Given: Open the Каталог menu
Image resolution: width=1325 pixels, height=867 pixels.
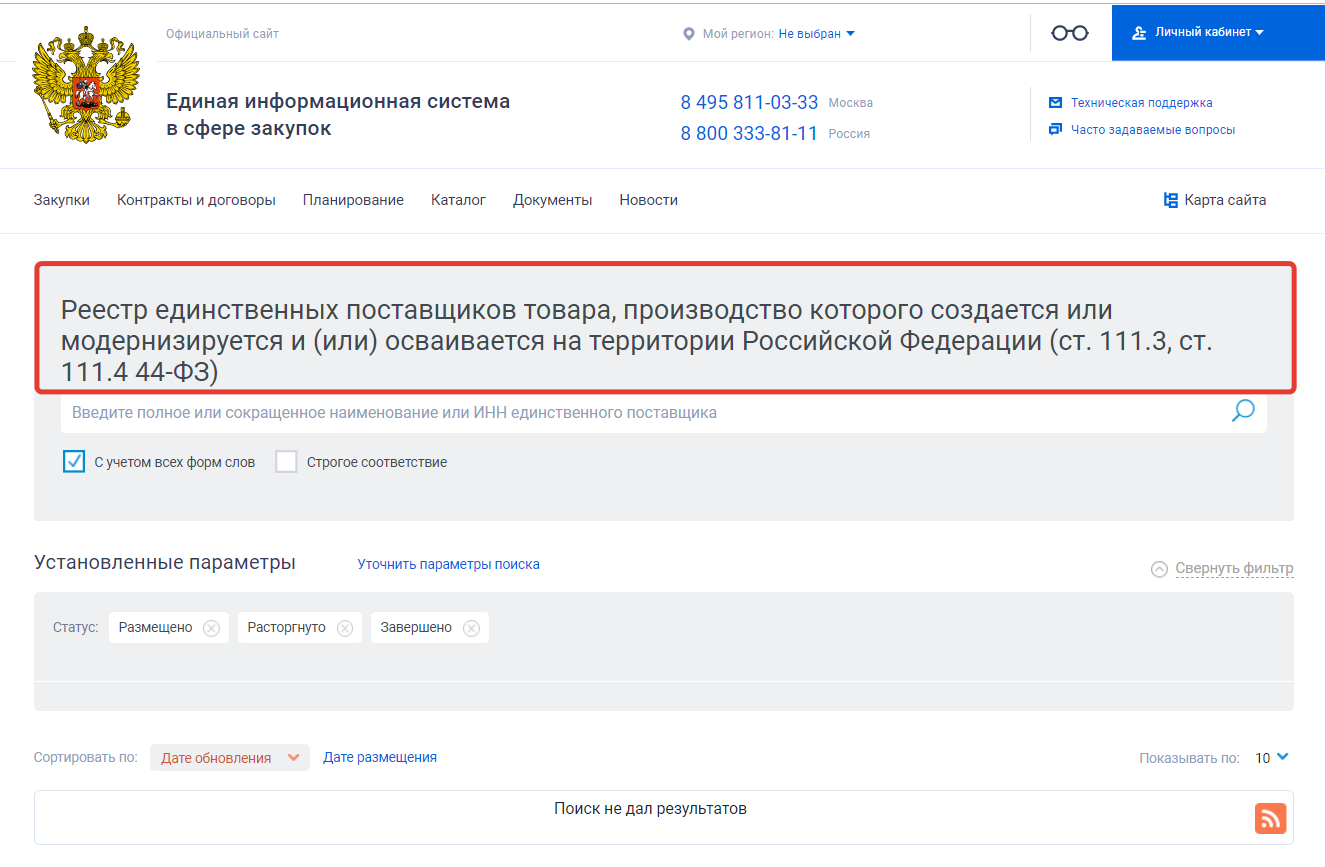Looking at the screenshot, I should pyautogui.click(x=458, y=200).
